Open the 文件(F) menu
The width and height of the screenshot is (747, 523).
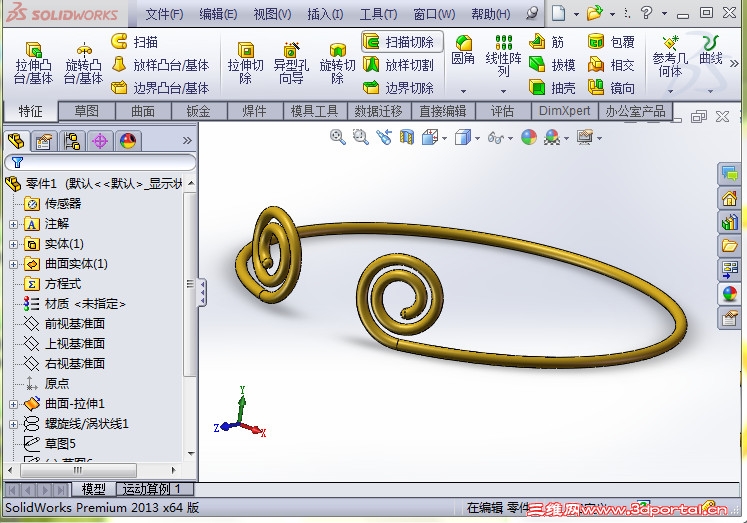click(164, 14)
